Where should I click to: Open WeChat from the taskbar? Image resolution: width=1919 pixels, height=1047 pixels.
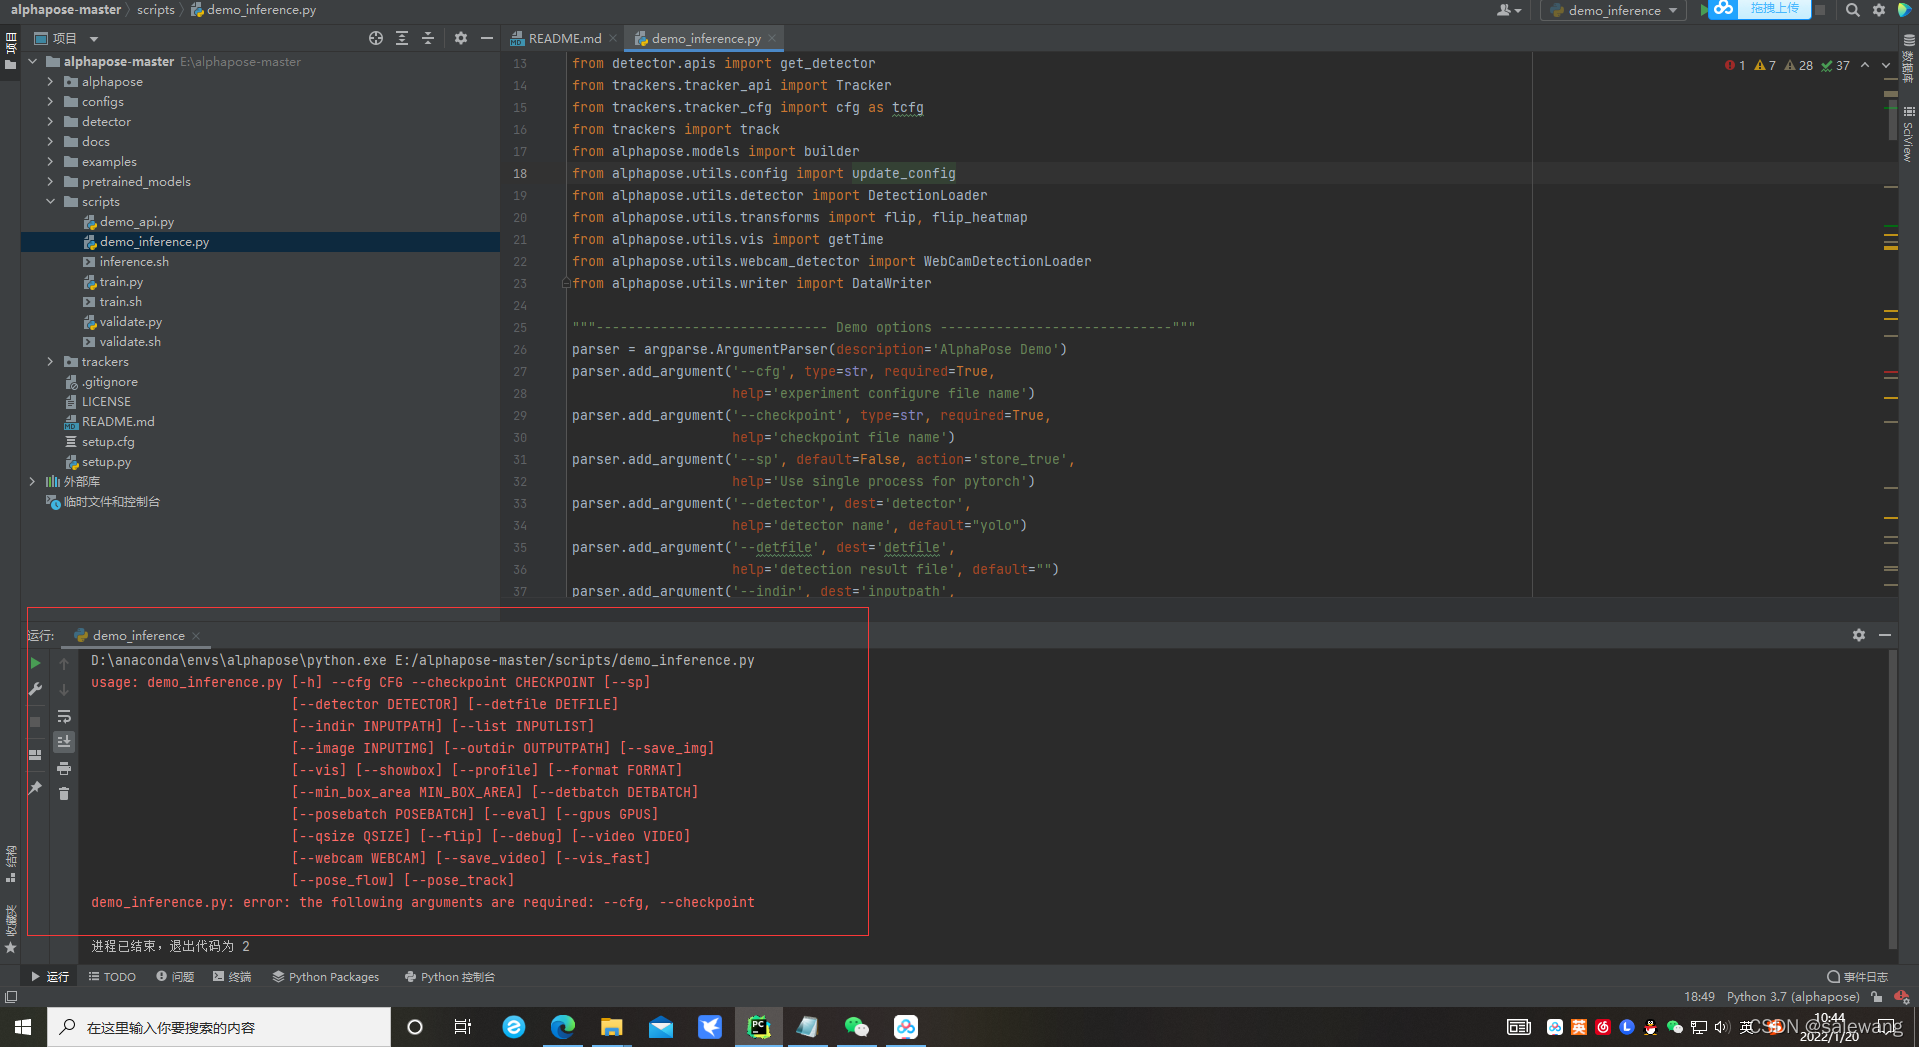[857, 1027]
